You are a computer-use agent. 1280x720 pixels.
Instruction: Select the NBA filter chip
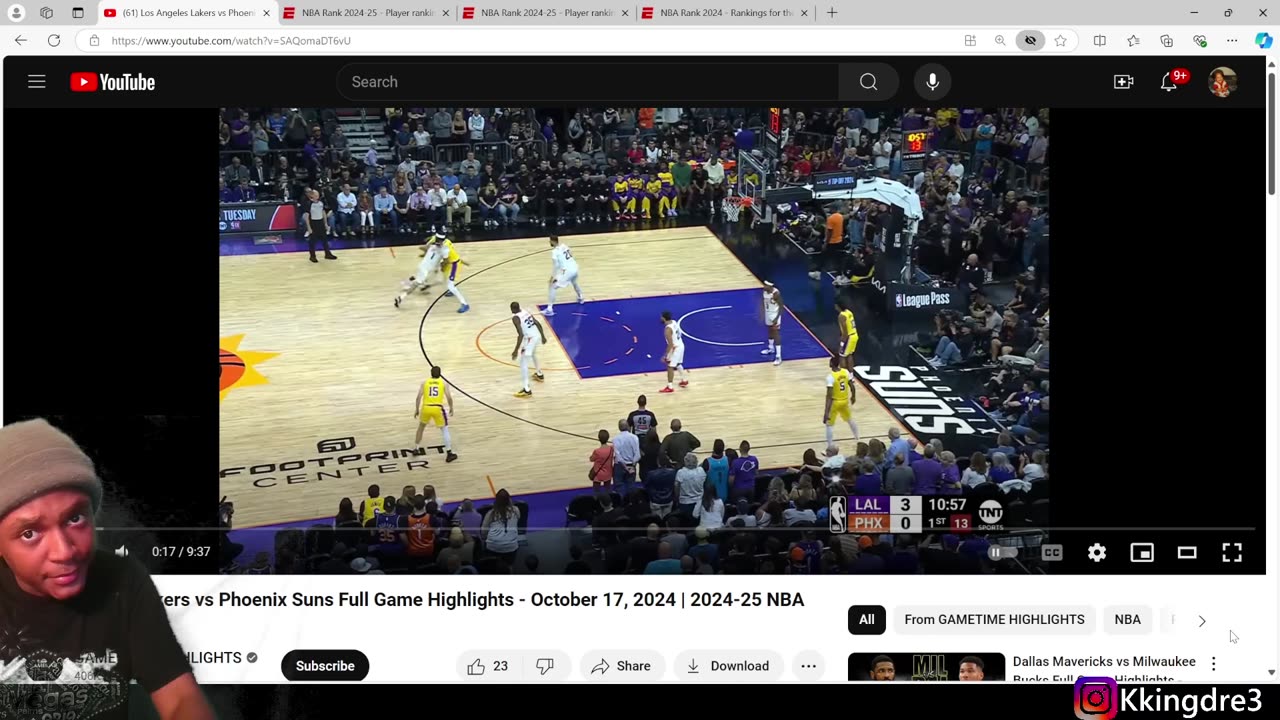click(1127, 620)
